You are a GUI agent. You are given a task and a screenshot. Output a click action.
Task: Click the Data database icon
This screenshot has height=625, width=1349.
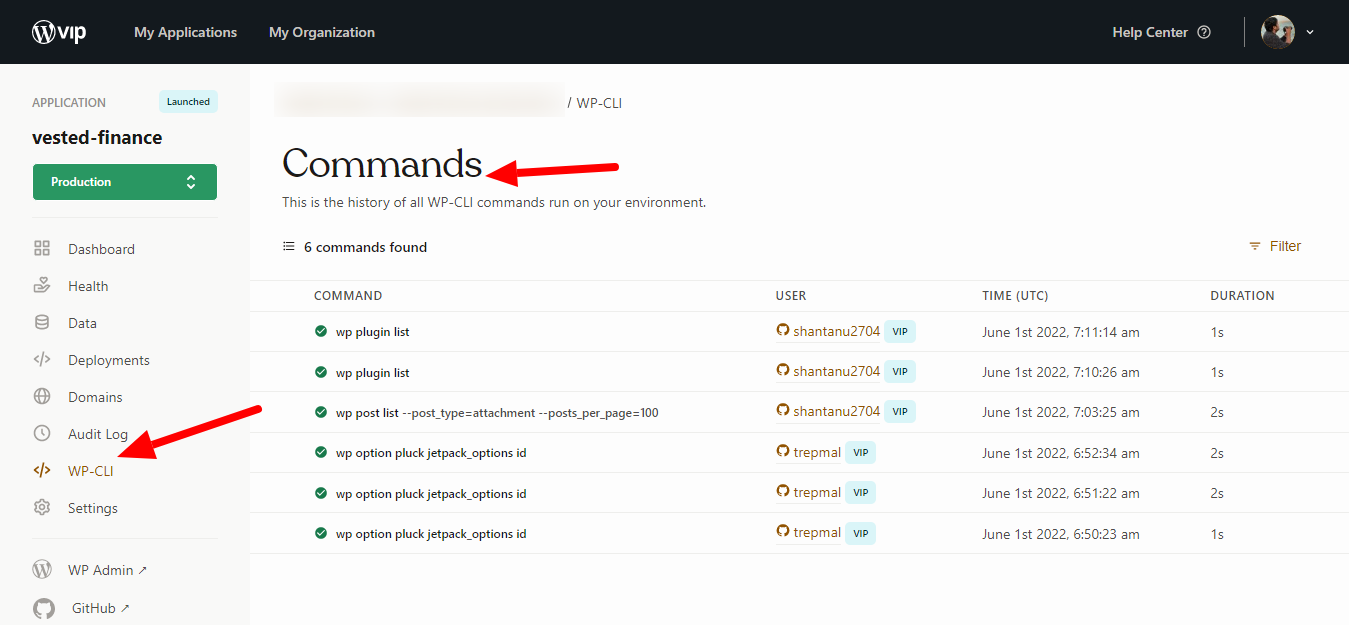tap(42, 323)
